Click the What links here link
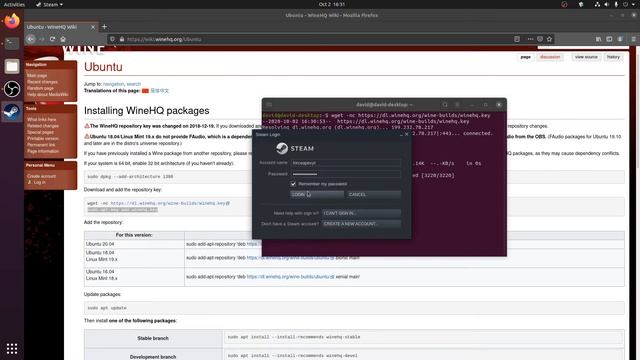 point(42,120)
